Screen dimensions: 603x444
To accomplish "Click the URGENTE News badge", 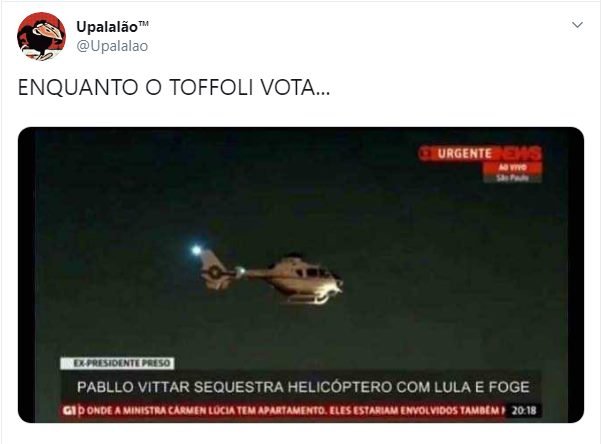I will tap(480, 153).
